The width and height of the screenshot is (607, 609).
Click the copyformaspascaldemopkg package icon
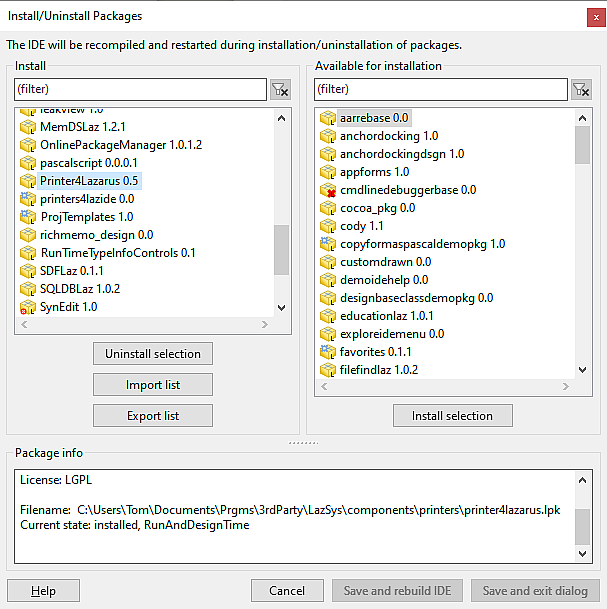(x=327, y=244)
